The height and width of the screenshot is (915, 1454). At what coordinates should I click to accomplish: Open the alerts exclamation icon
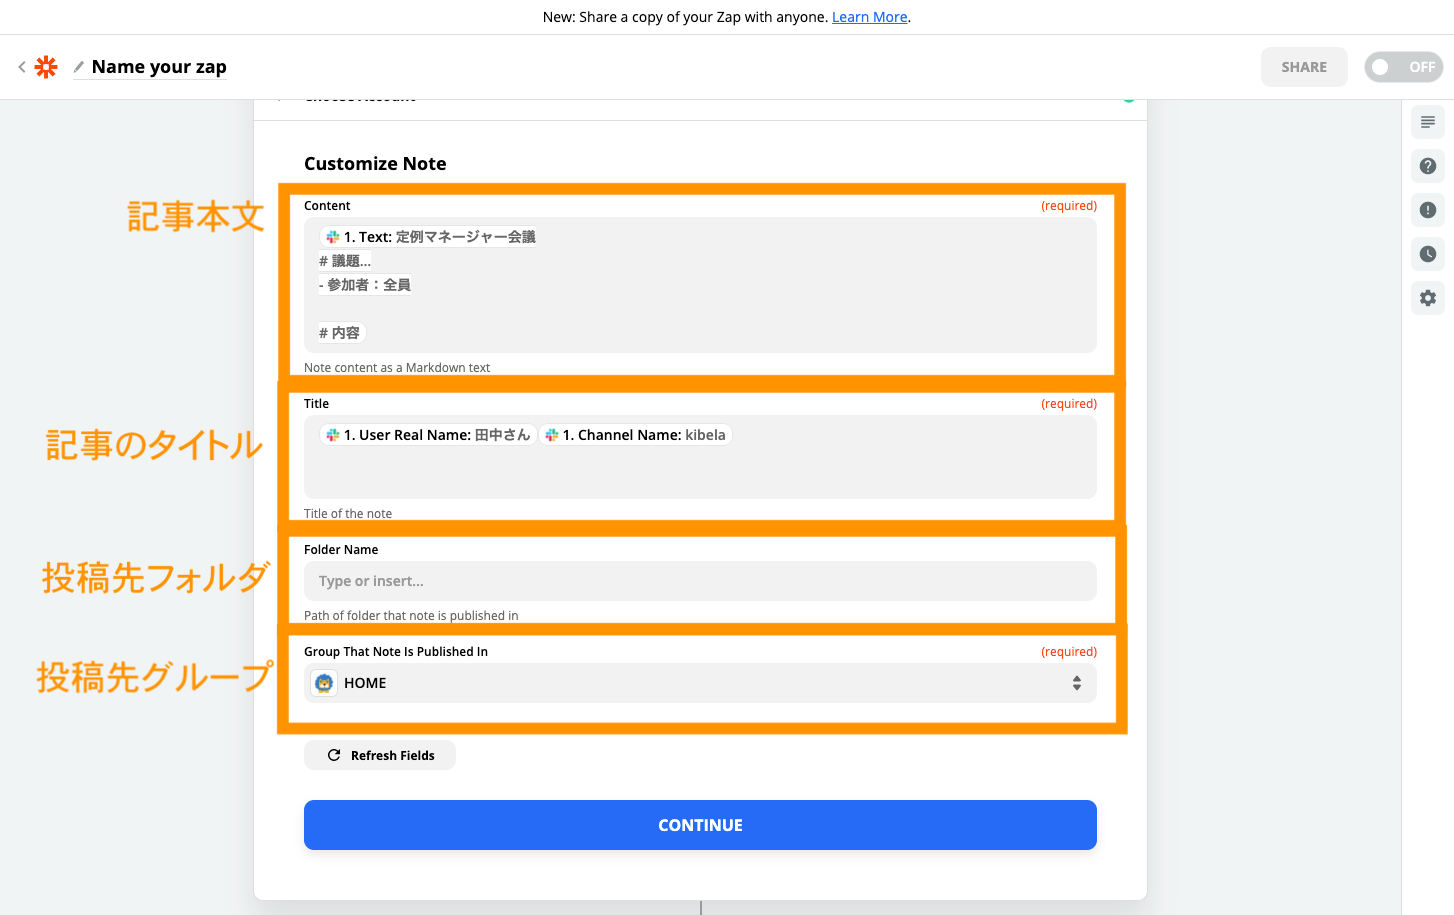click(x=1427, y=210)
